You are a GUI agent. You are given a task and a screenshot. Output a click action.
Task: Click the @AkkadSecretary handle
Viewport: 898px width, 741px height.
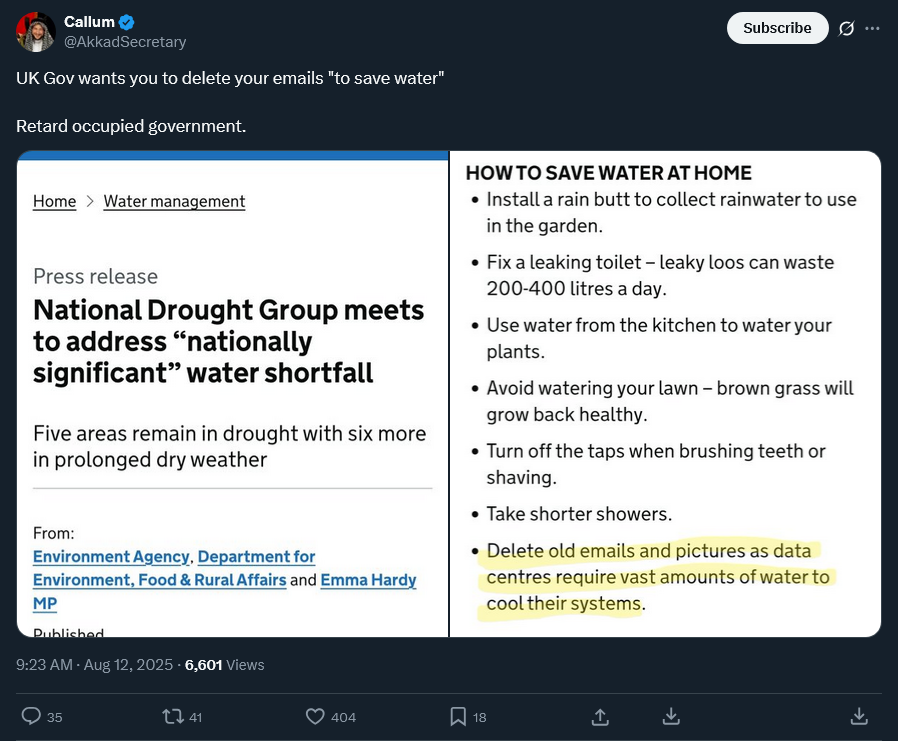125,42
